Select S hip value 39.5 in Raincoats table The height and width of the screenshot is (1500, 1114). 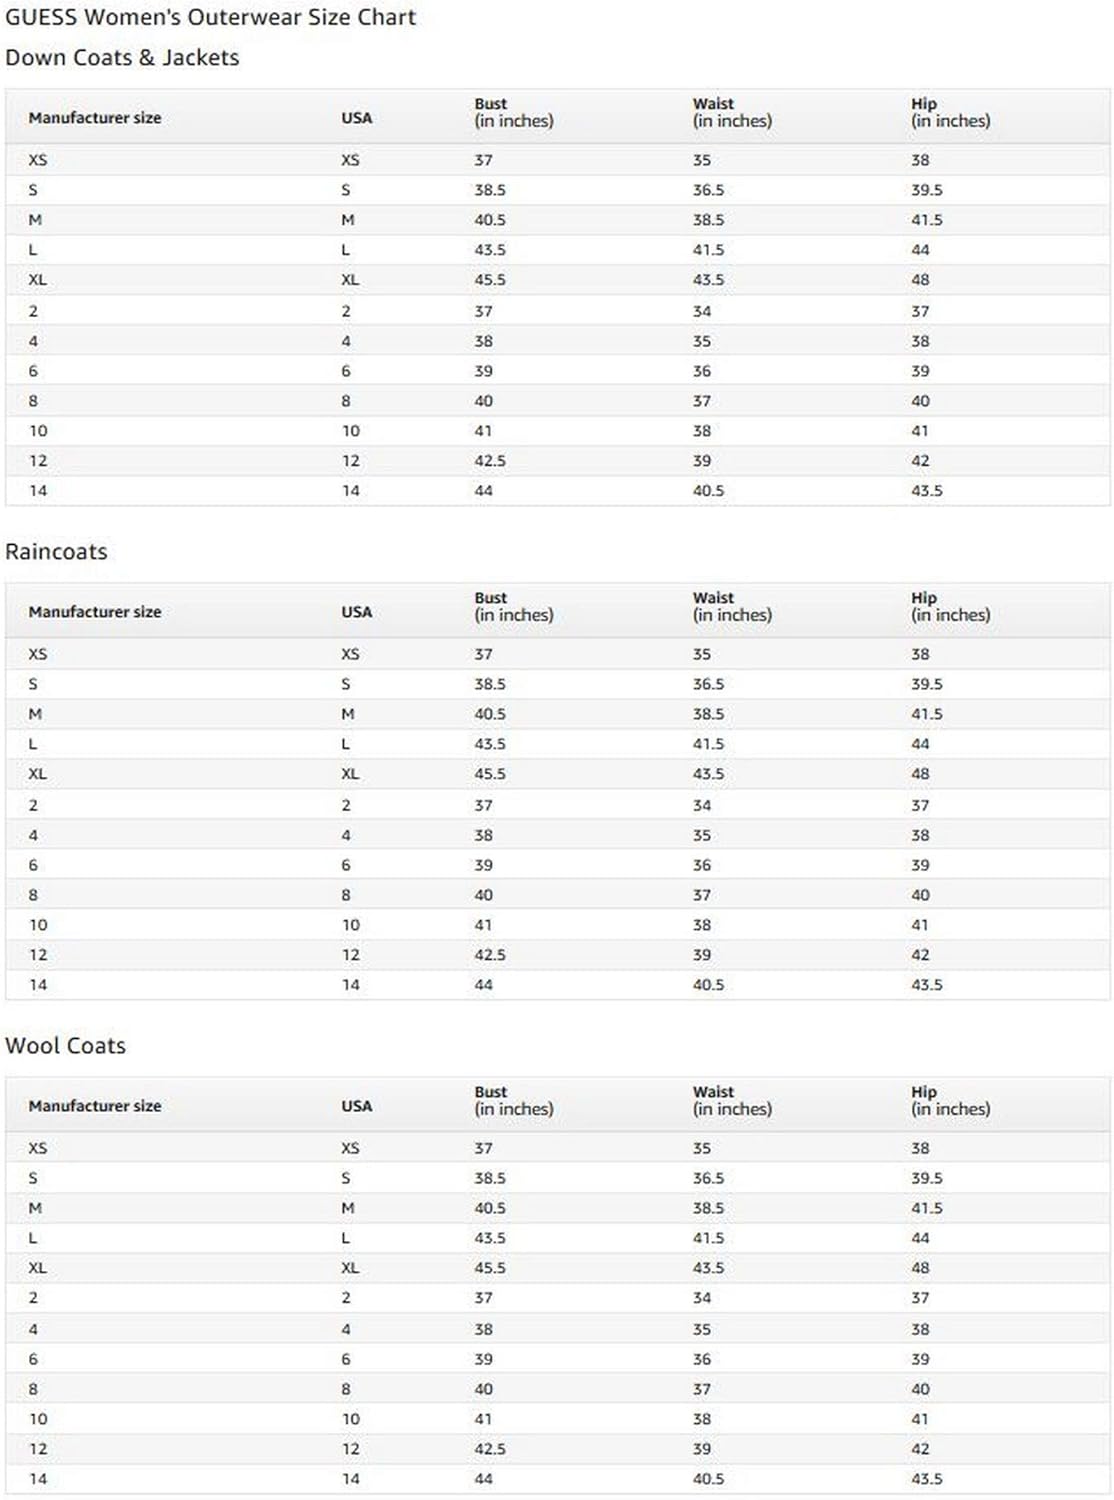pyautogui.click(x=926, y=684)
